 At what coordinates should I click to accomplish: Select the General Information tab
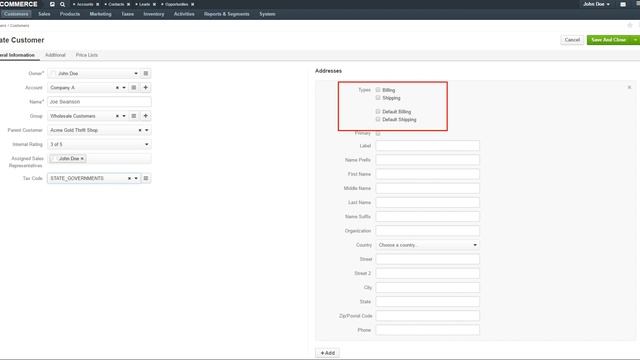coord(18,55)
